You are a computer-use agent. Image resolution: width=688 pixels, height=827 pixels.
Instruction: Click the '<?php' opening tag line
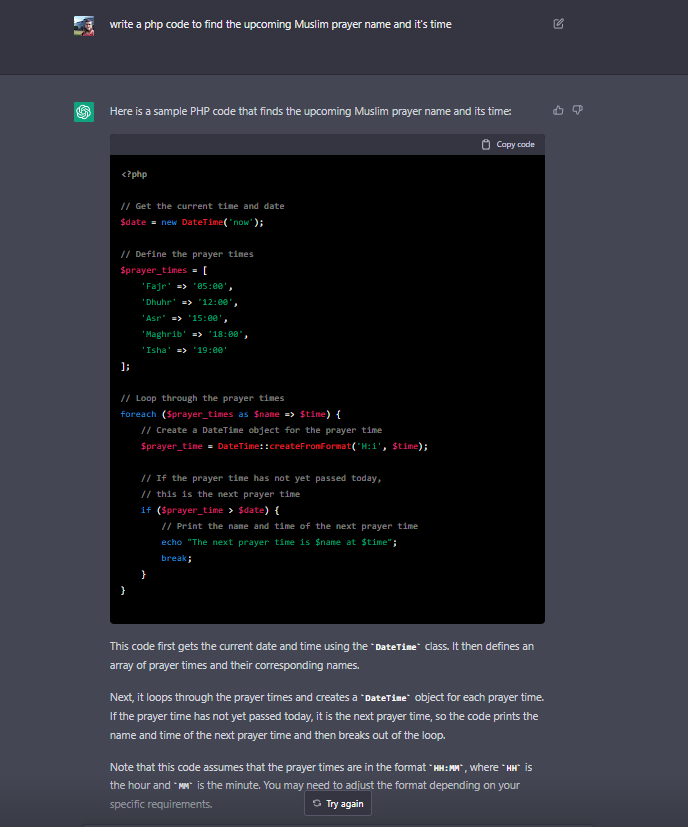click(x=134, y=174)
